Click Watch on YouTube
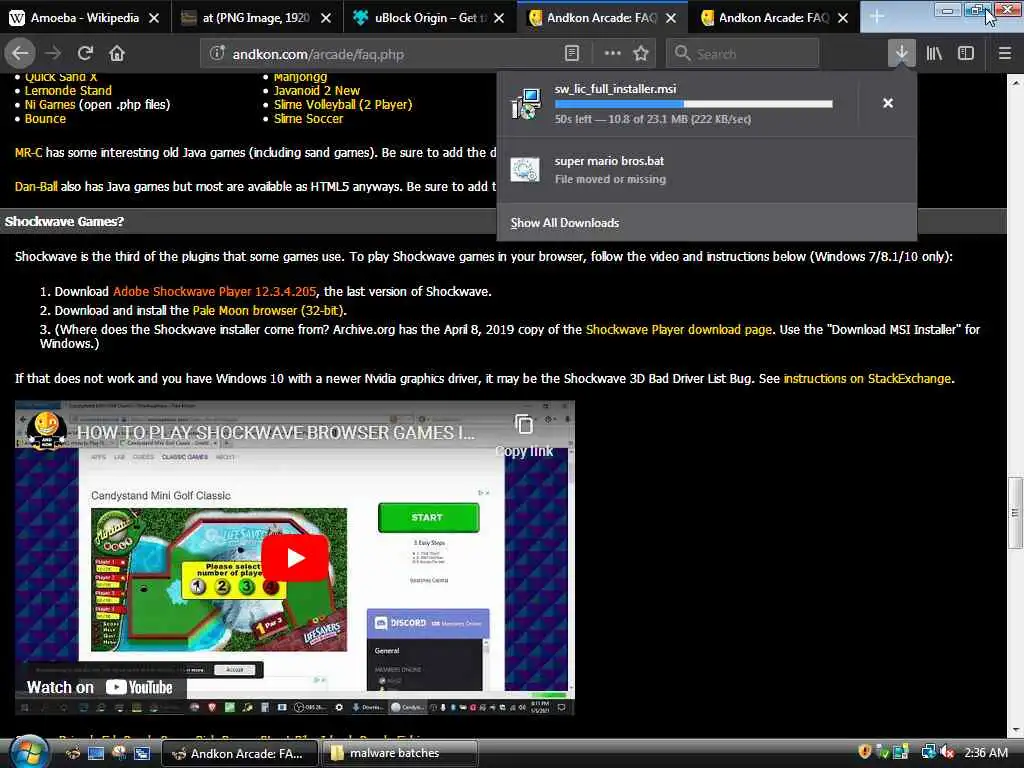Screen dimensions: 1024x768 tap(100, 687)
